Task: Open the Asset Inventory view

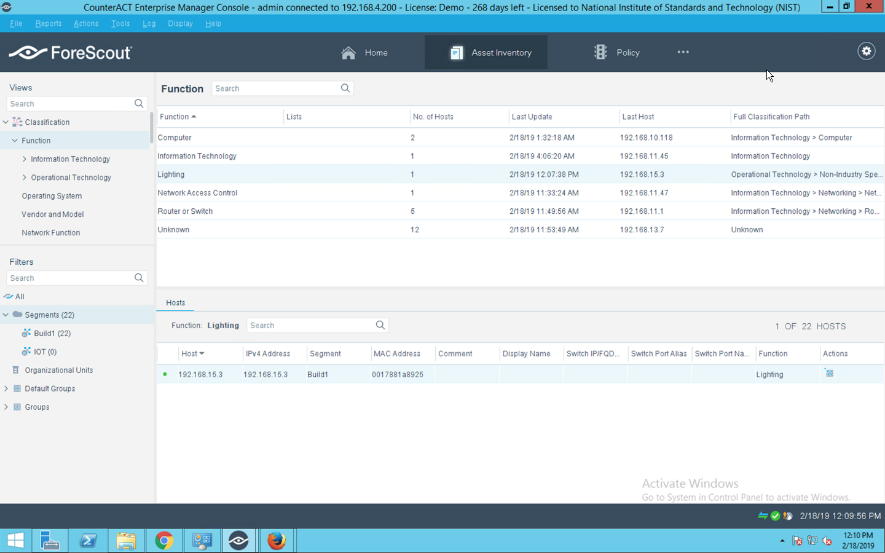Action: pyautogui.click(x=486, y=52)
